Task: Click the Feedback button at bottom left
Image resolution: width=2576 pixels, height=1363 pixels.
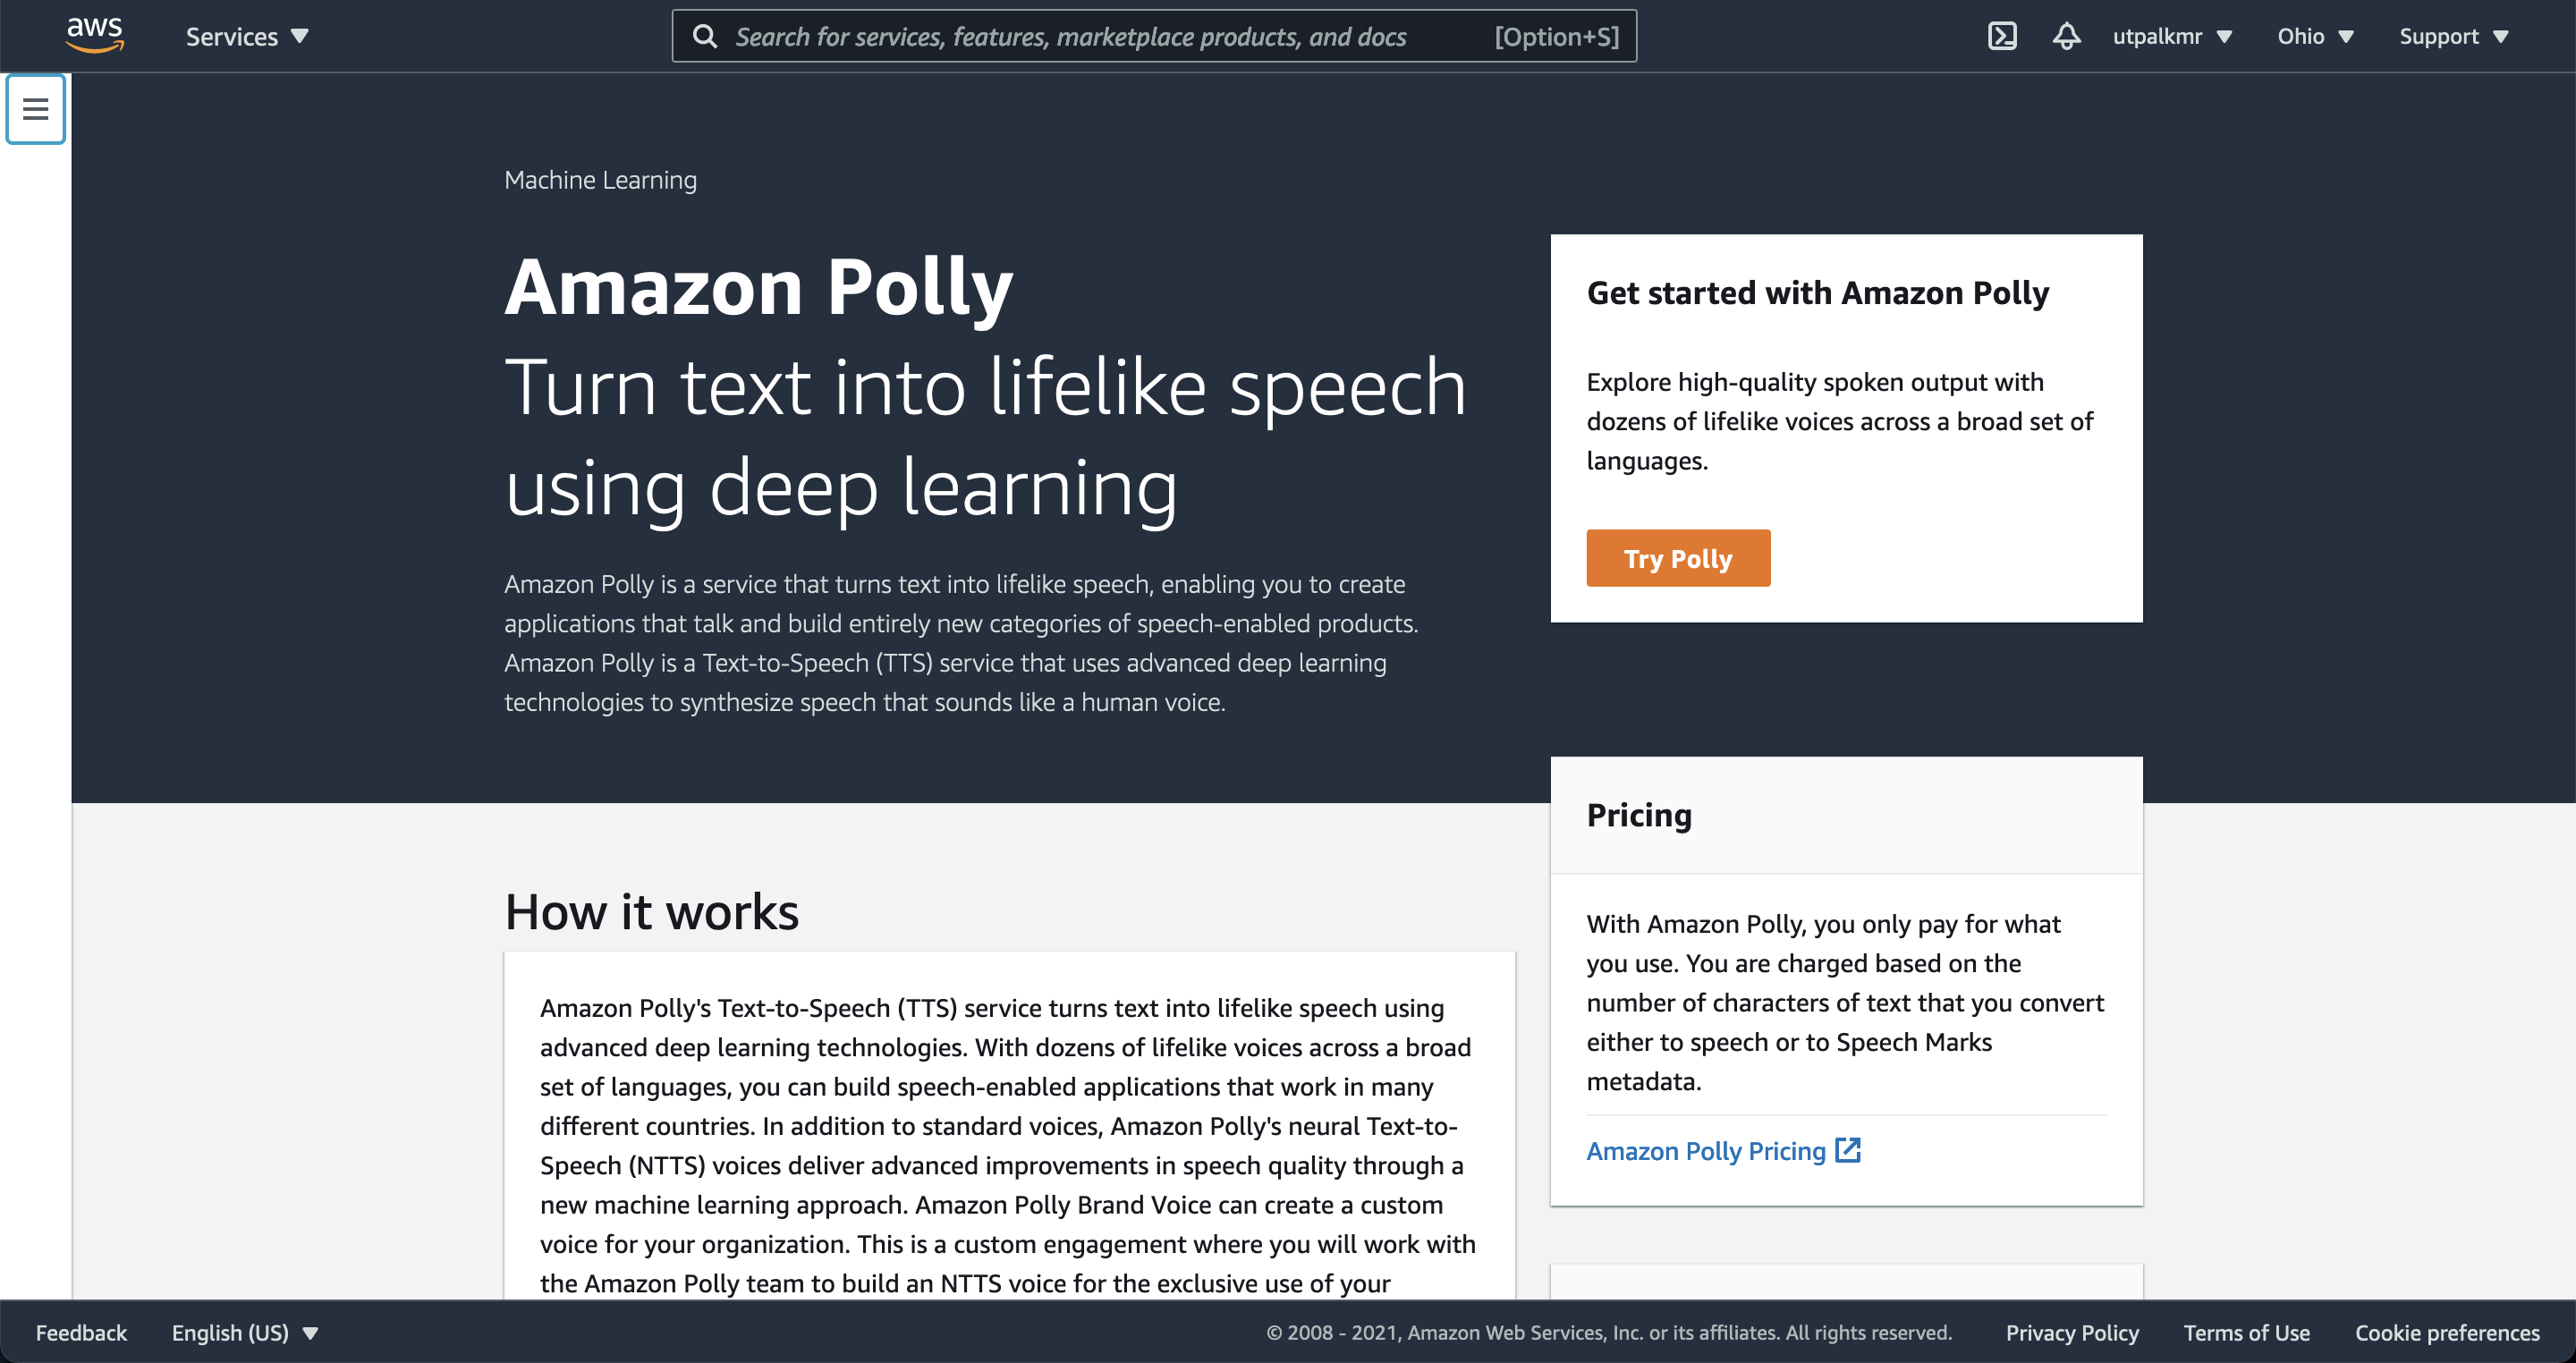Action: 81,1333
